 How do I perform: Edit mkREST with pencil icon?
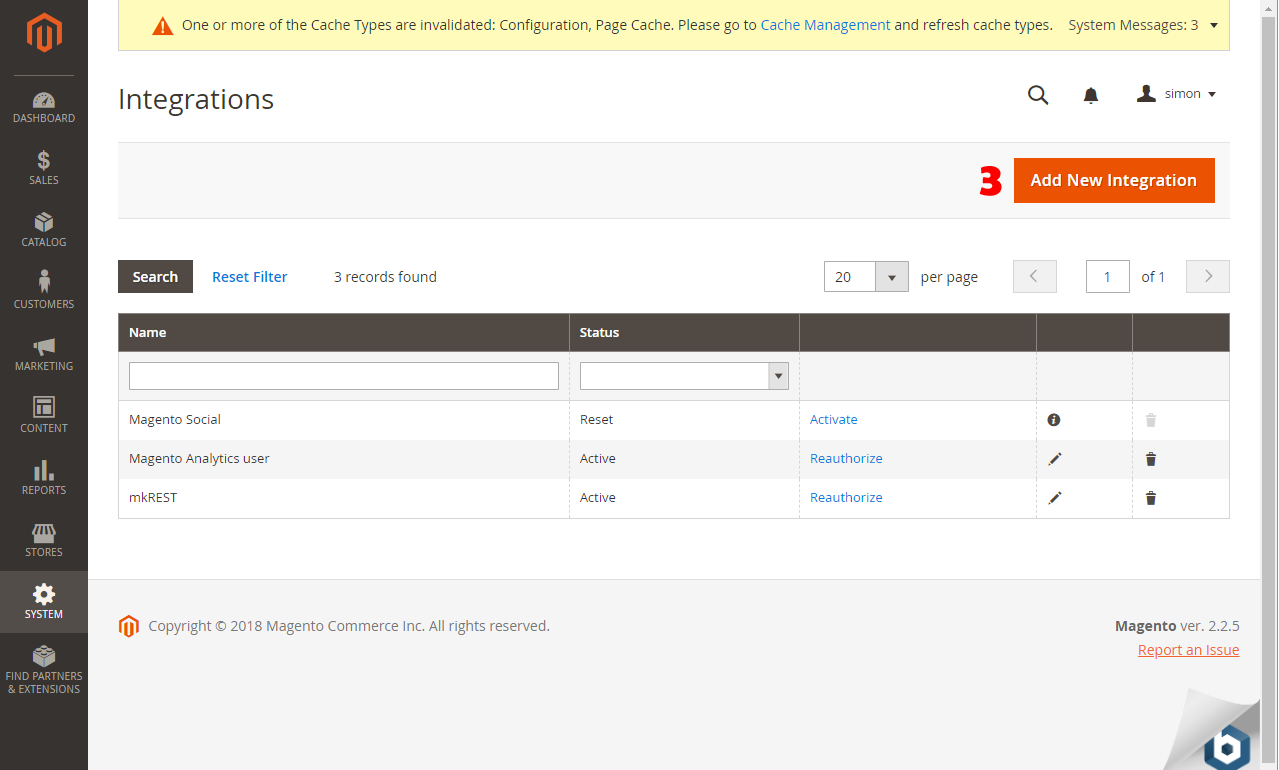(x=1054, y=498)
